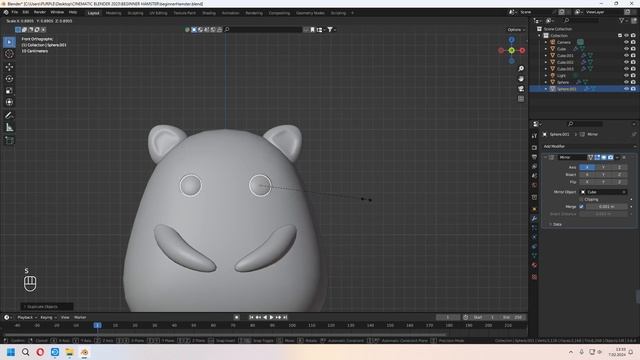
Task: Open the Options dropdown in viewport
Action: point(516,30)
